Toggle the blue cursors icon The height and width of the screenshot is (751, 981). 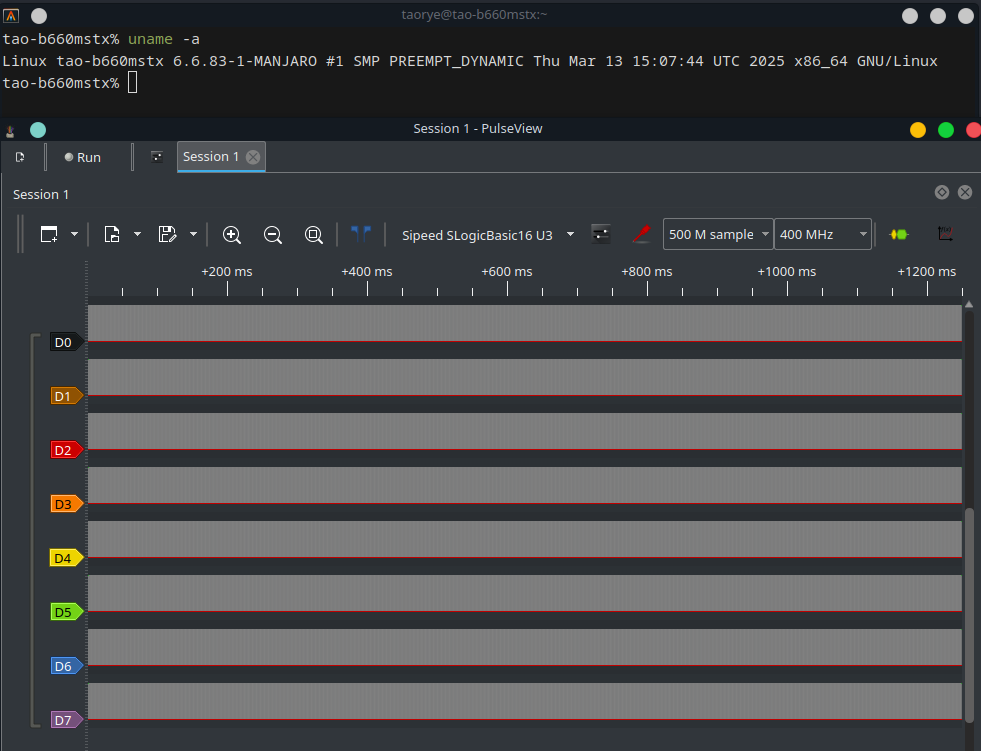361,235
